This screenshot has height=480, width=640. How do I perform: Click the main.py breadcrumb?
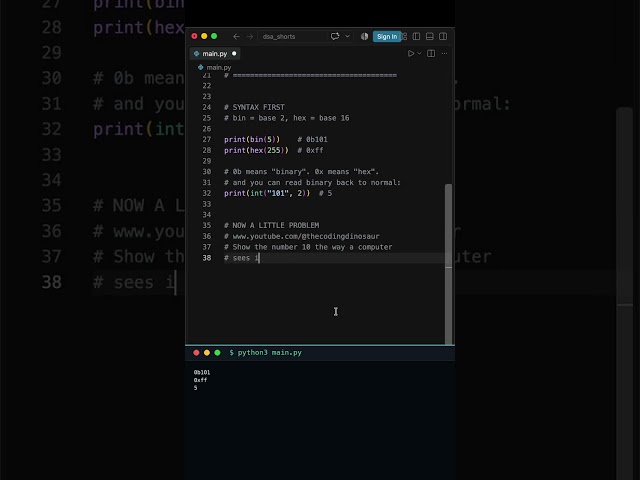pos(218,67)
